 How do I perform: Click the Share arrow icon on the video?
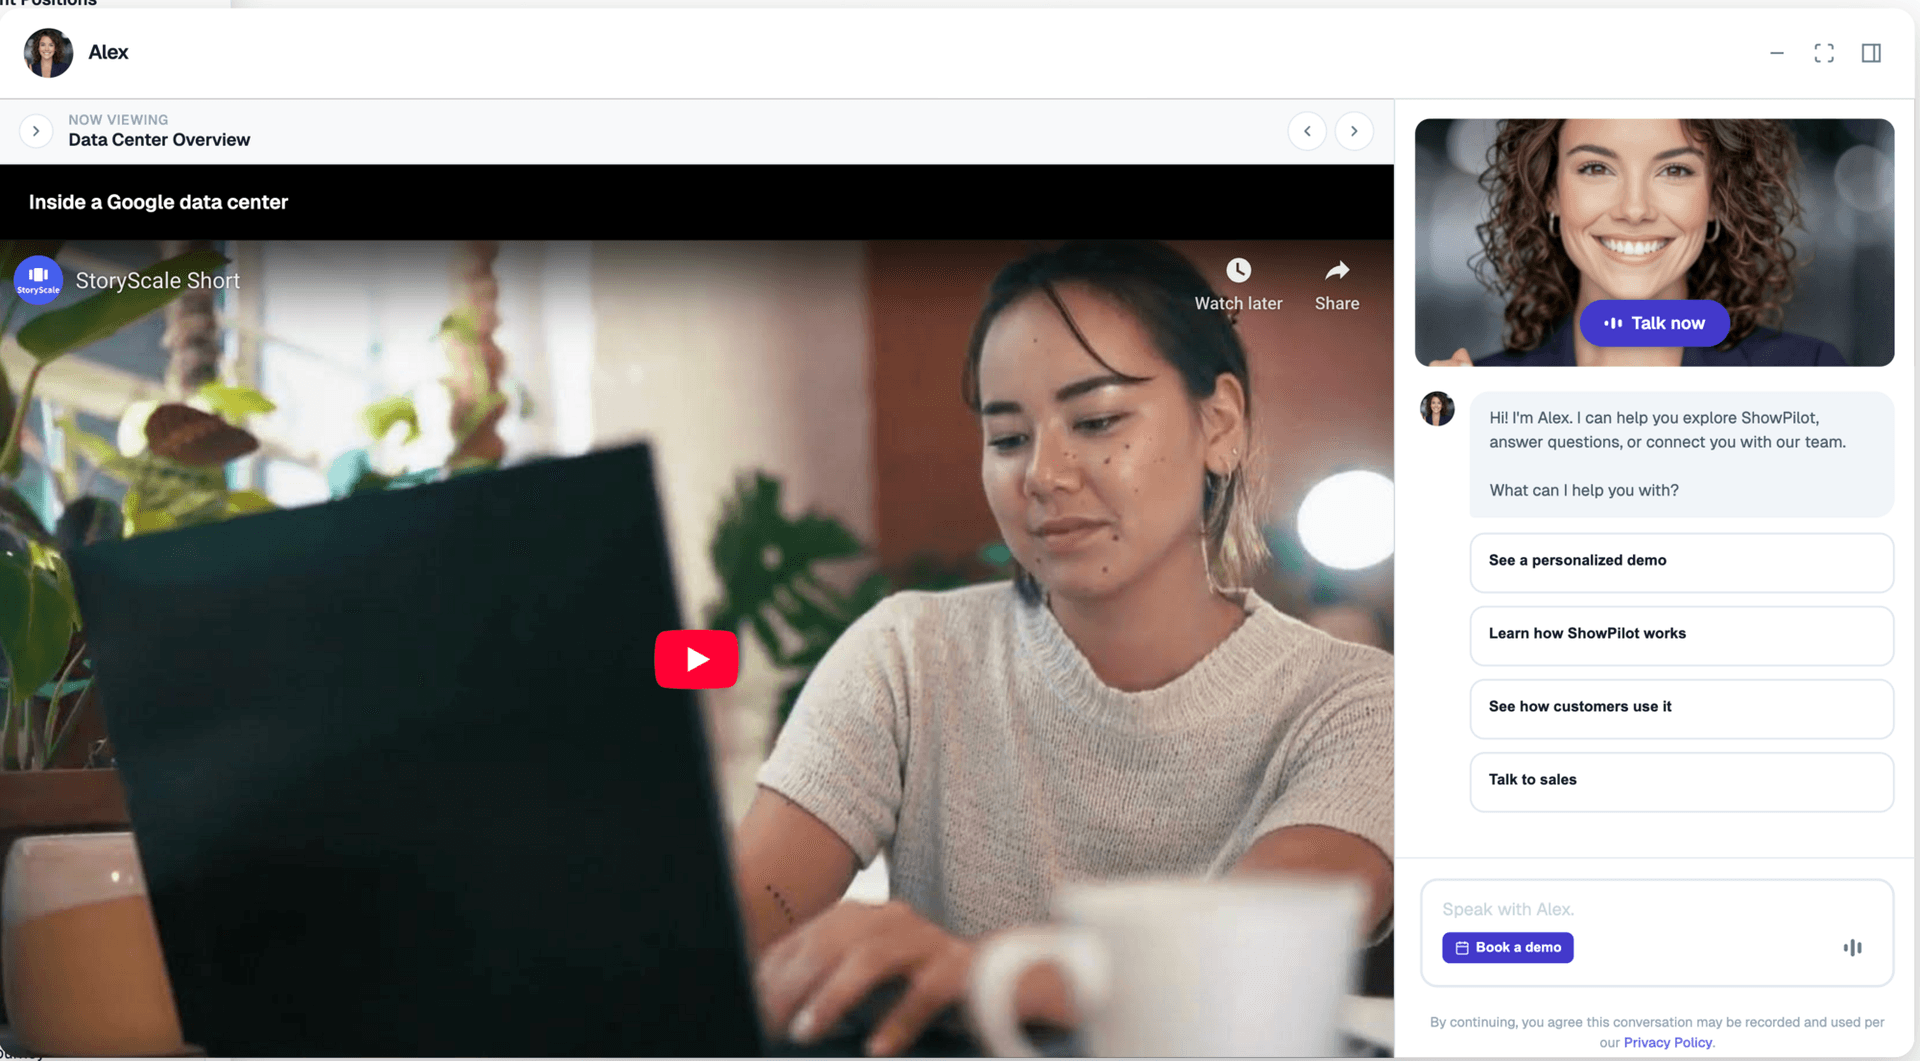point(1336,270)
